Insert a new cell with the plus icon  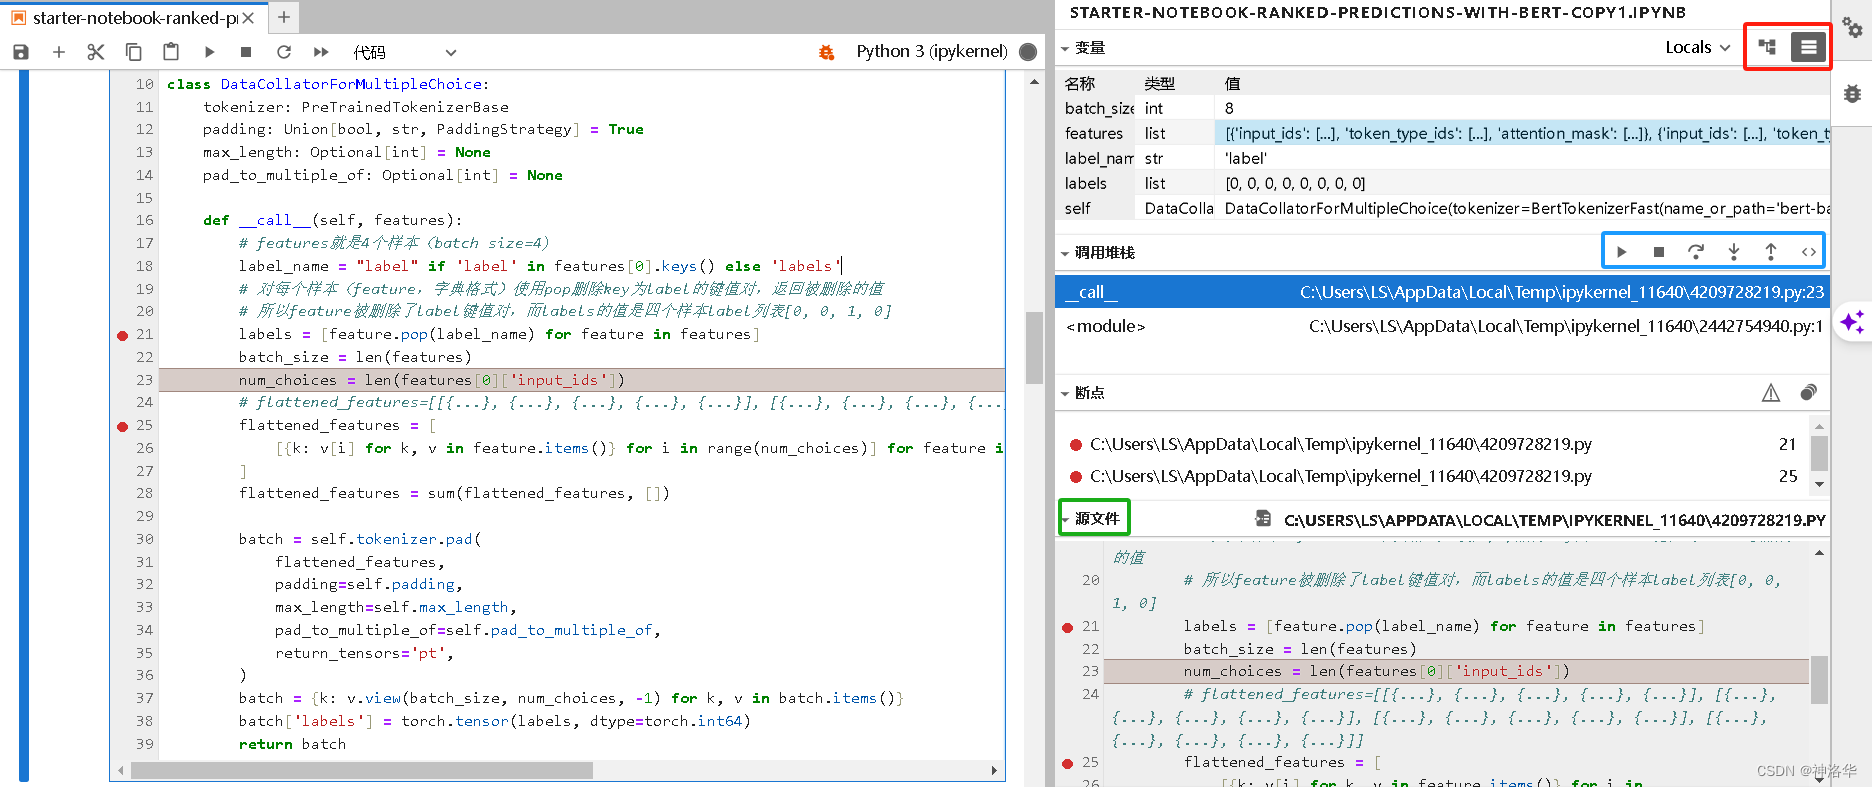[x=59, y=52]
